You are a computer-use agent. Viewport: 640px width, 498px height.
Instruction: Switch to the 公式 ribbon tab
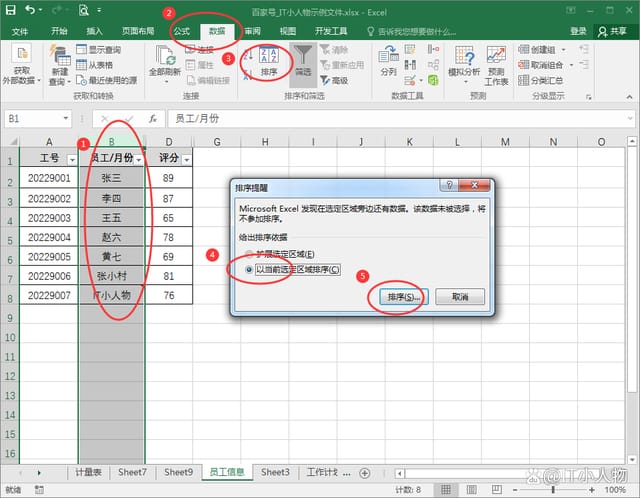tap(182, 31)
